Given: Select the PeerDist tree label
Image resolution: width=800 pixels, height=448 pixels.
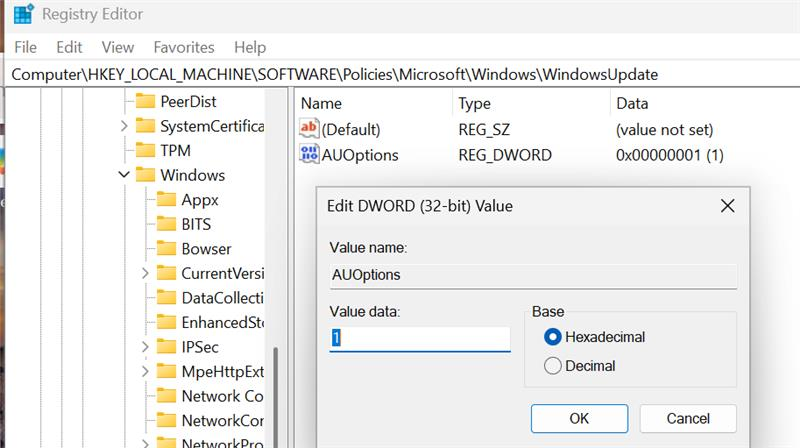Looking at the screenshot, I should pyautogui.click(x=188, y=102).
